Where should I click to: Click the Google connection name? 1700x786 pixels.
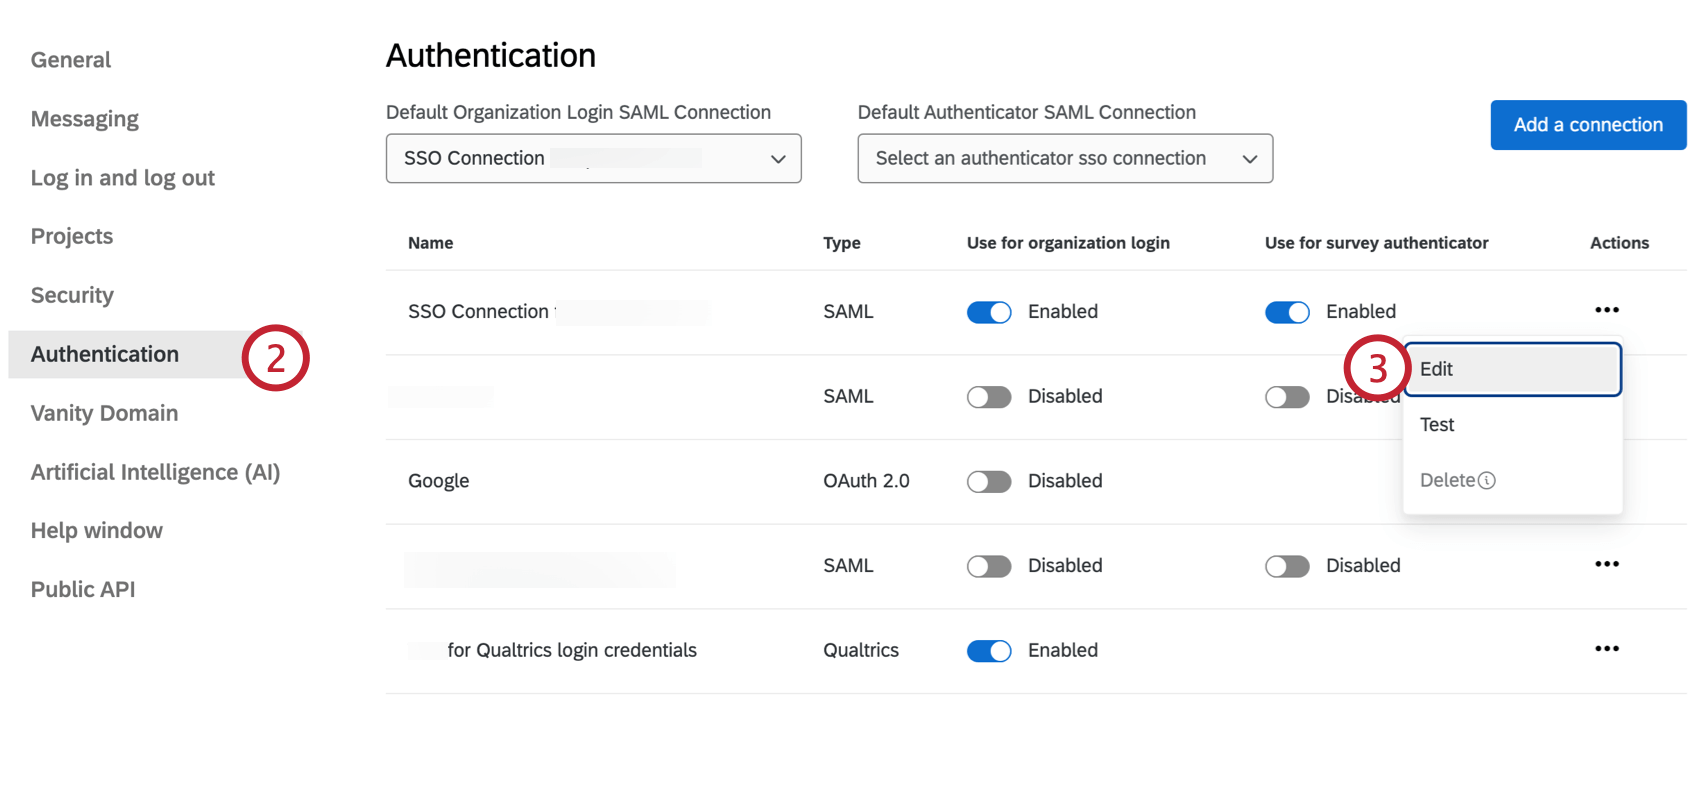click(438, 481)
